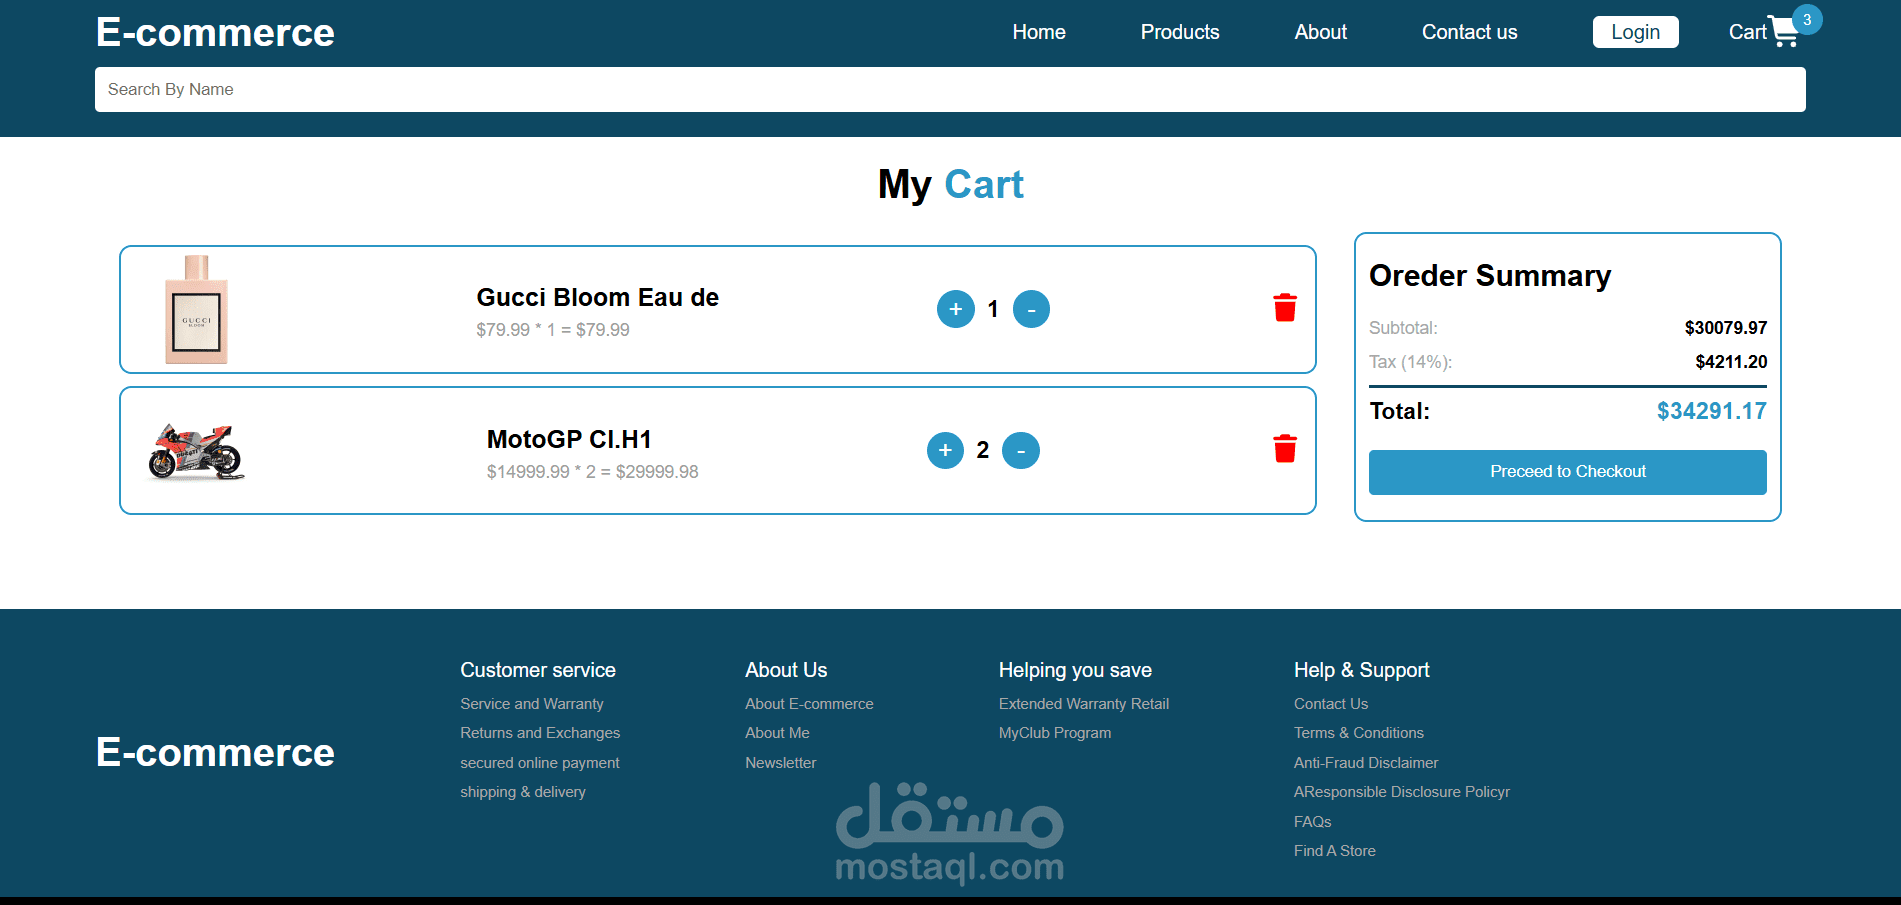This screenshot has width=1901, height=905.
Task: Open Terms & Conditions link
Action: [1359, 733]
